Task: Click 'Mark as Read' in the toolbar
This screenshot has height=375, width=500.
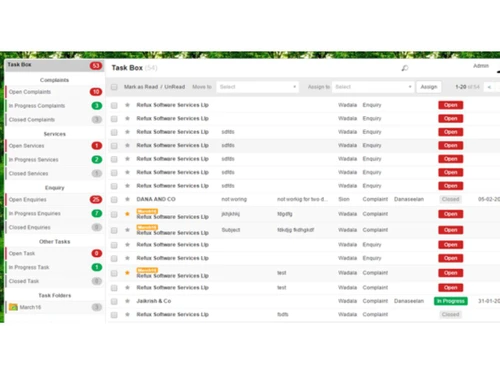Action: pyautogui.click(x=141, y=87)
